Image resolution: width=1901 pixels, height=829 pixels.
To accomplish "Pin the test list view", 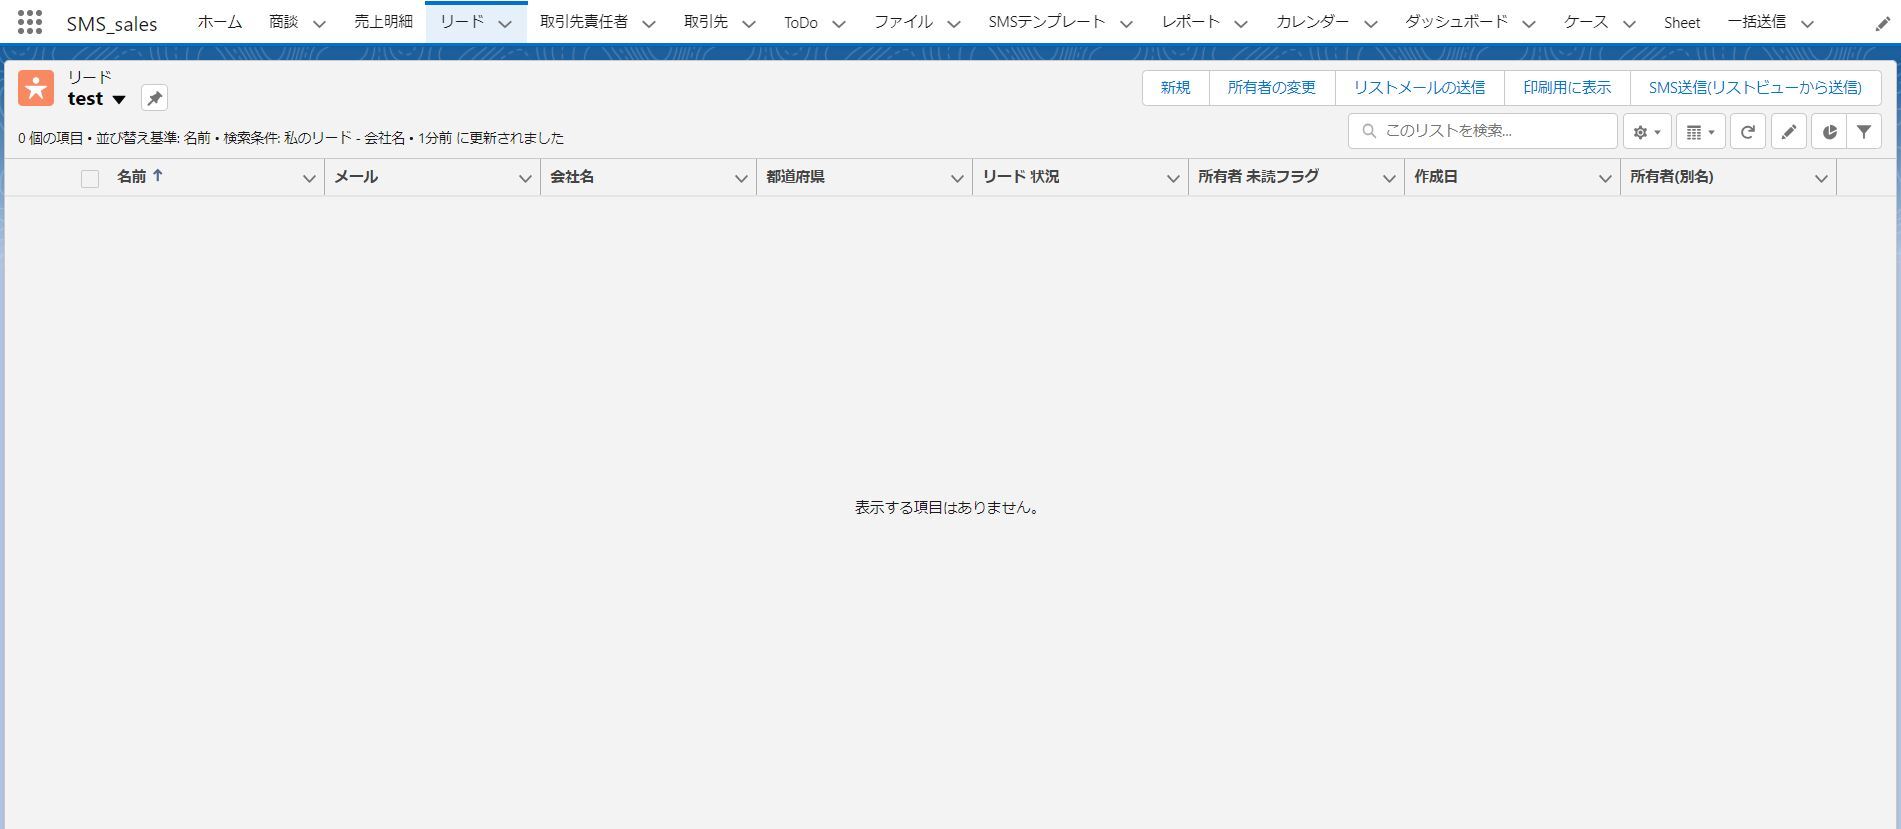I will [x=154, y=98].
